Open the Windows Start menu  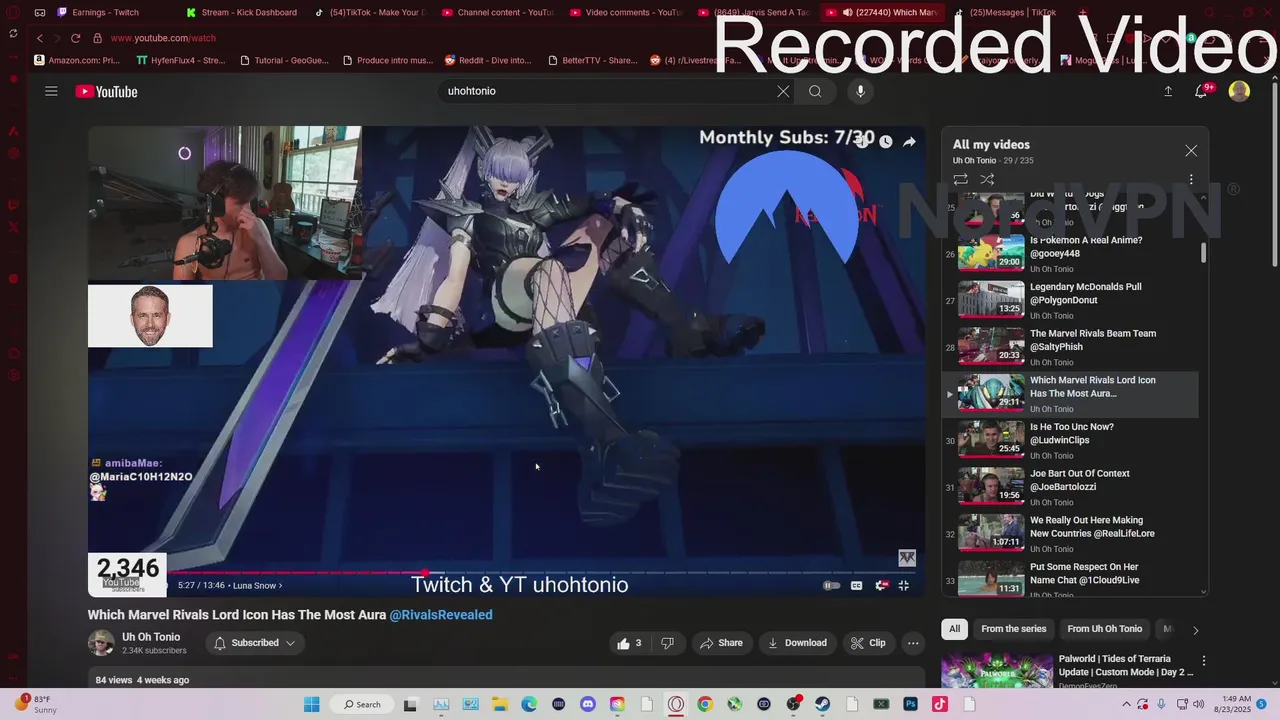click(311, 704)
